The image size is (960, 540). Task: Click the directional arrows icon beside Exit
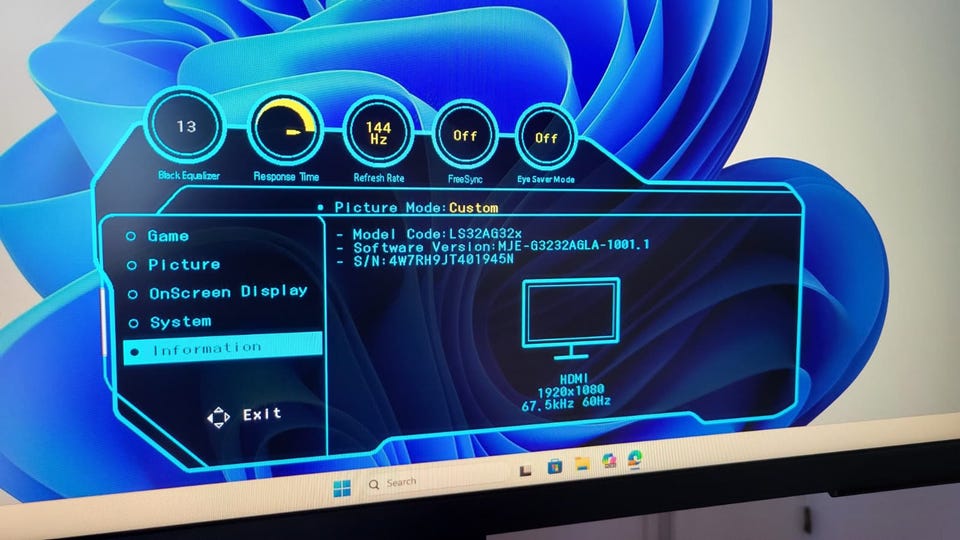coord(219,418)
